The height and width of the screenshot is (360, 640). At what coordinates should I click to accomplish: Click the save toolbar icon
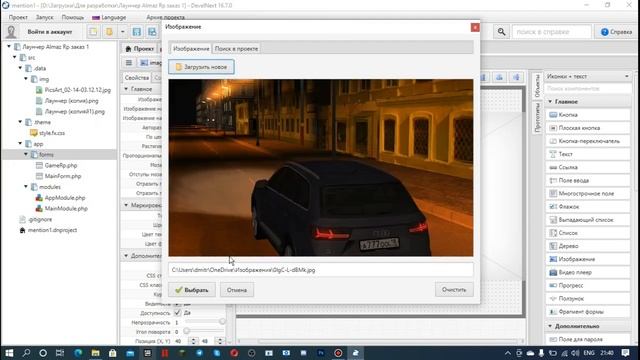(137, 32)
